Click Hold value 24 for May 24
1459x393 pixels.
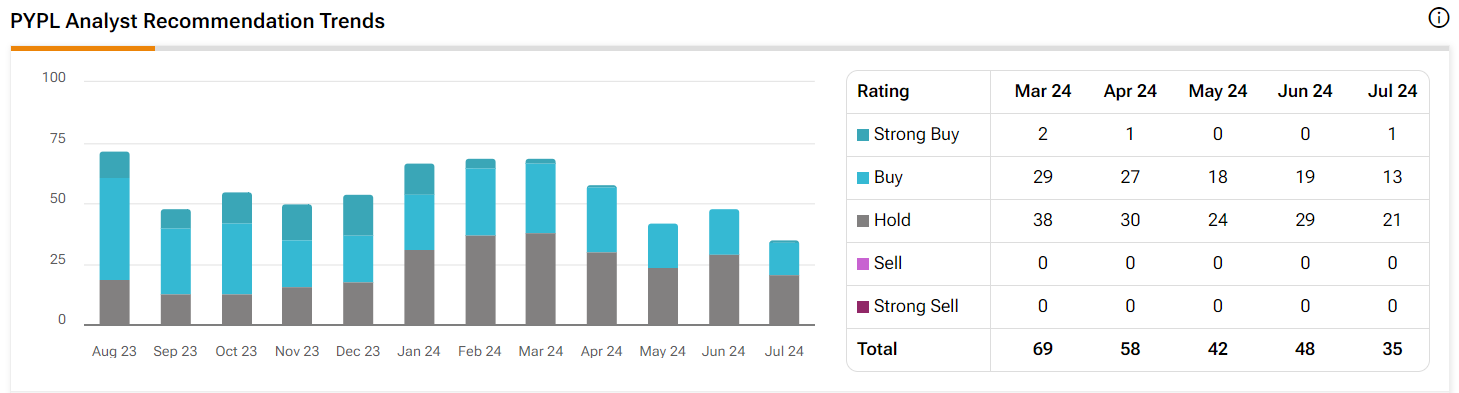[1218, 220]
